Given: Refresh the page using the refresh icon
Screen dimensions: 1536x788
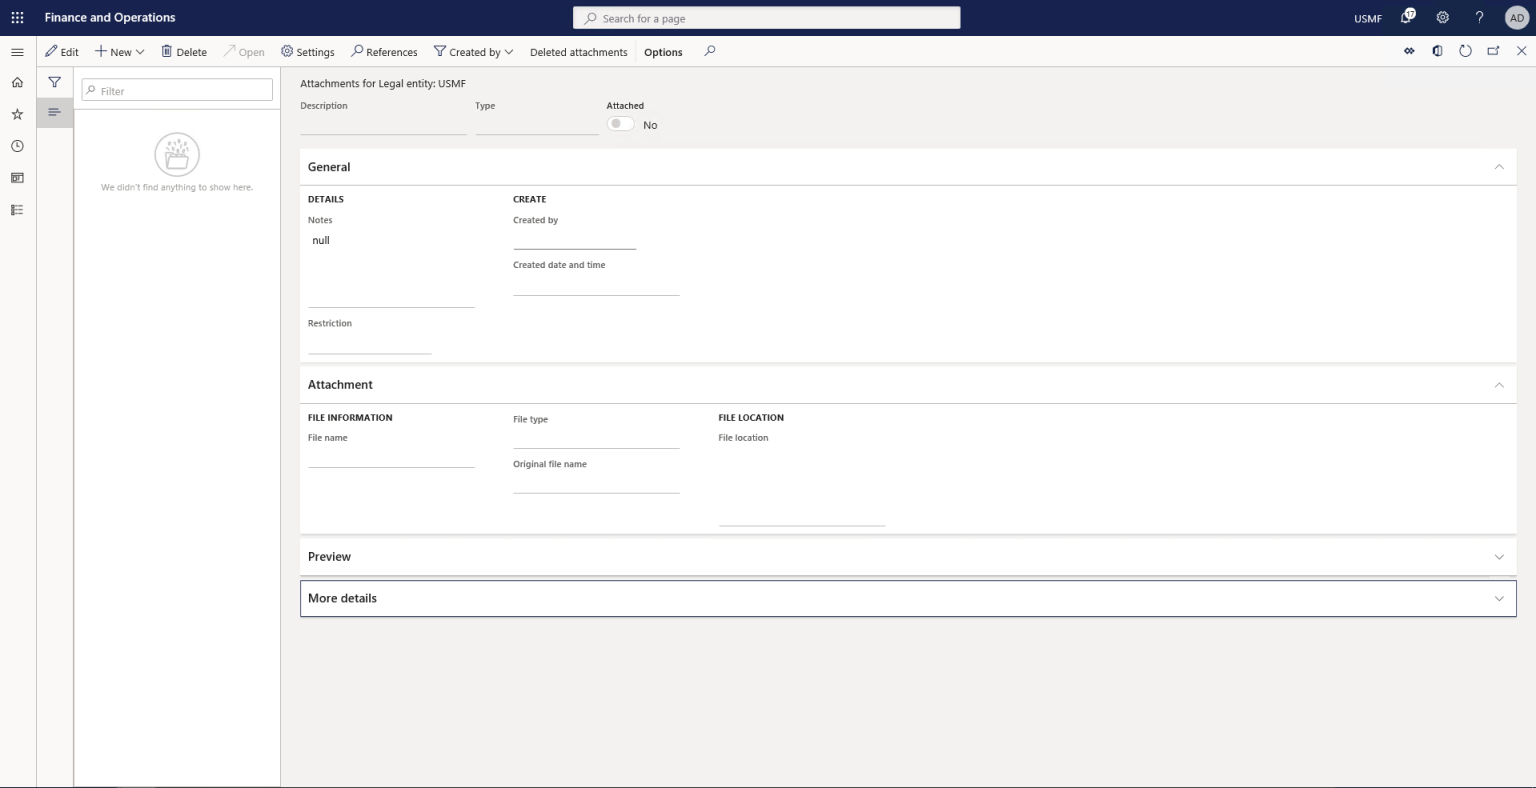Looking at the screenshot, I should point(1465,50).
